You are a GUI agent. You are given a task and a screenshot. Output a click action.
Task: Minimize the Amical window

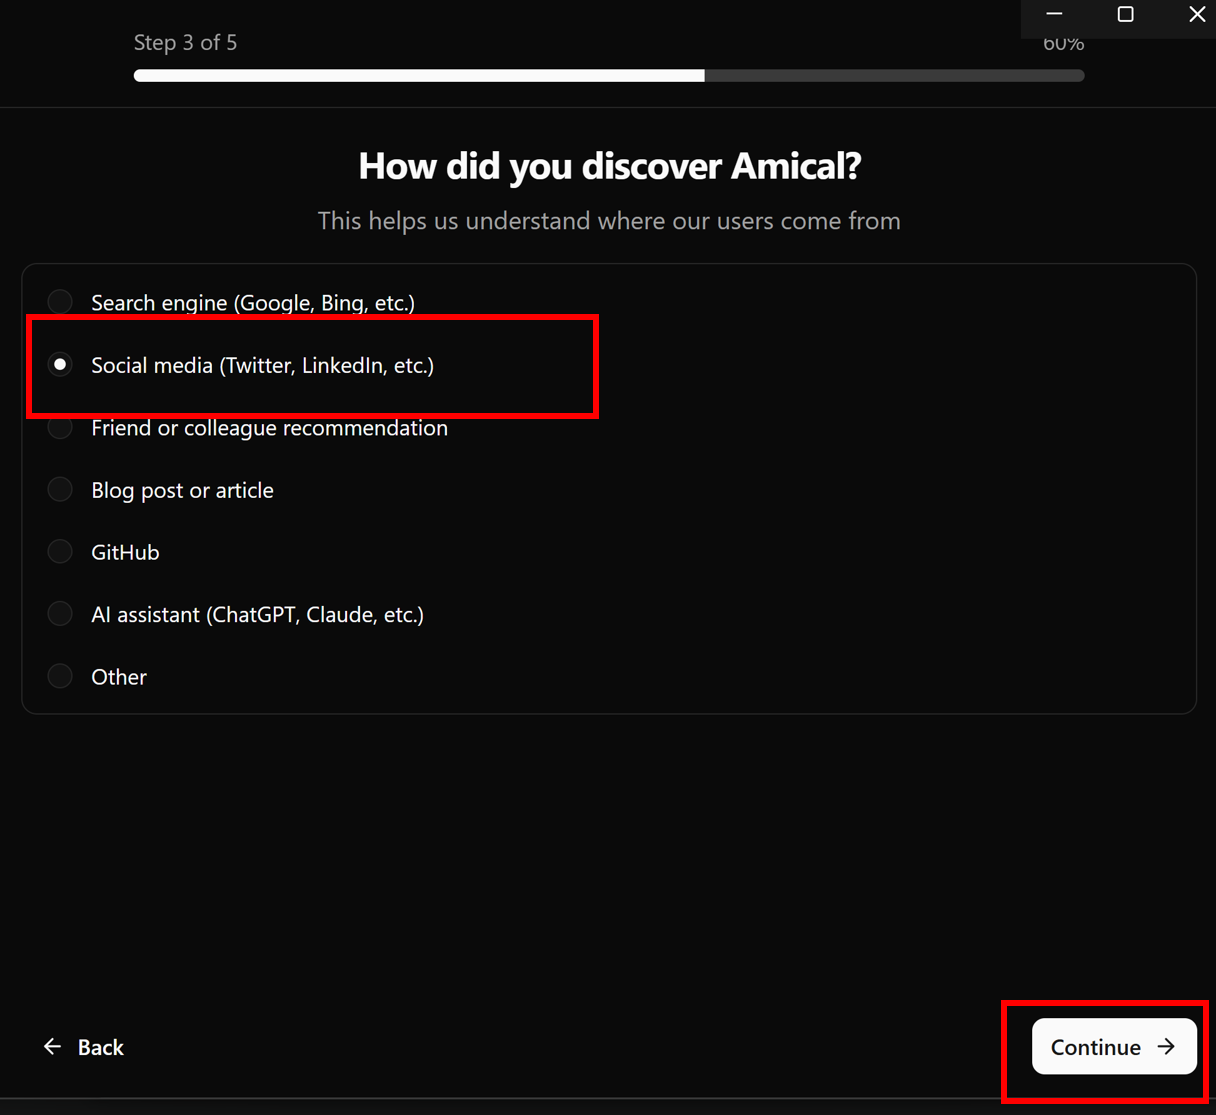click(x=1054, y=14)
